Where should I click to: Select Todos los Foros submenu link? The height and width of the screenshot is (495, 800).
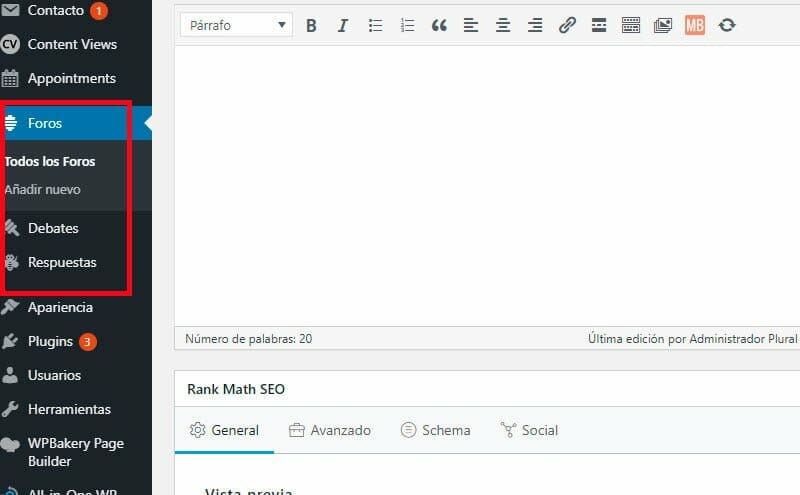click(49, 161)
